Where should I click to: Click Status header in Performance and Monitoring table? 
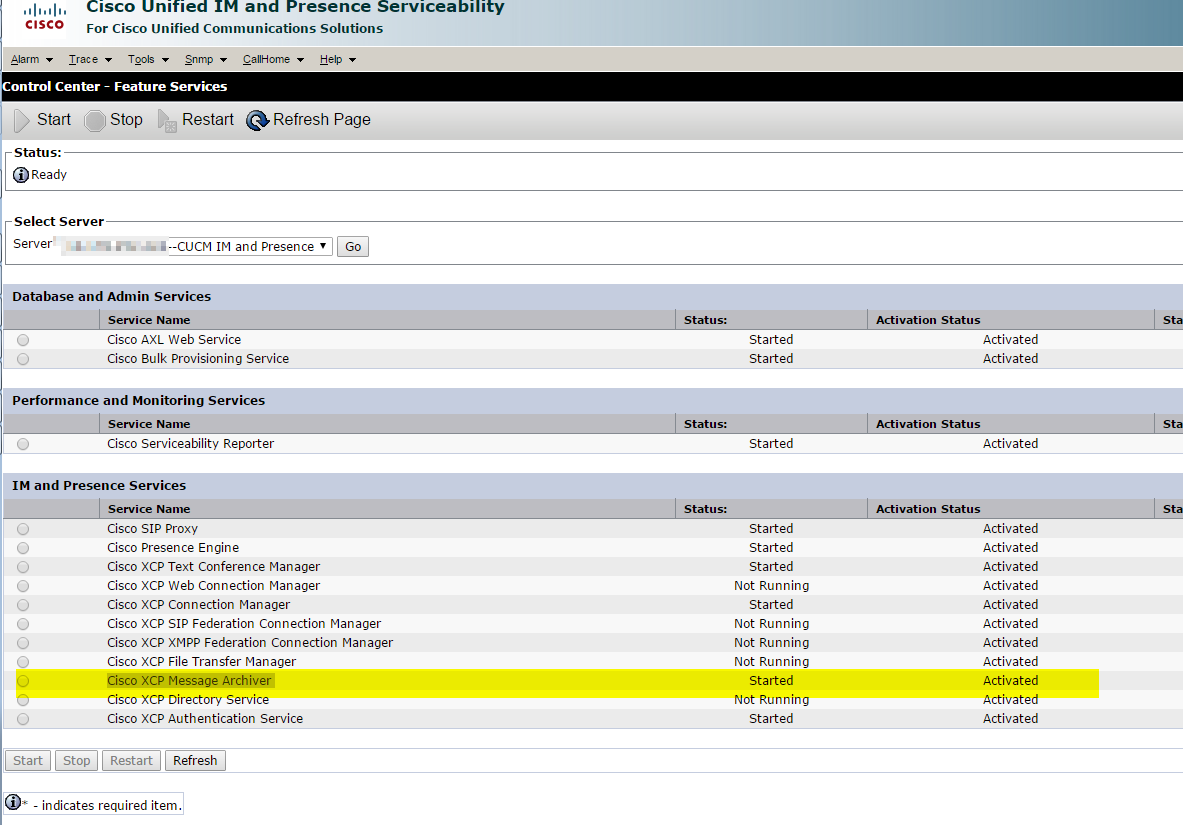(705, 424)
